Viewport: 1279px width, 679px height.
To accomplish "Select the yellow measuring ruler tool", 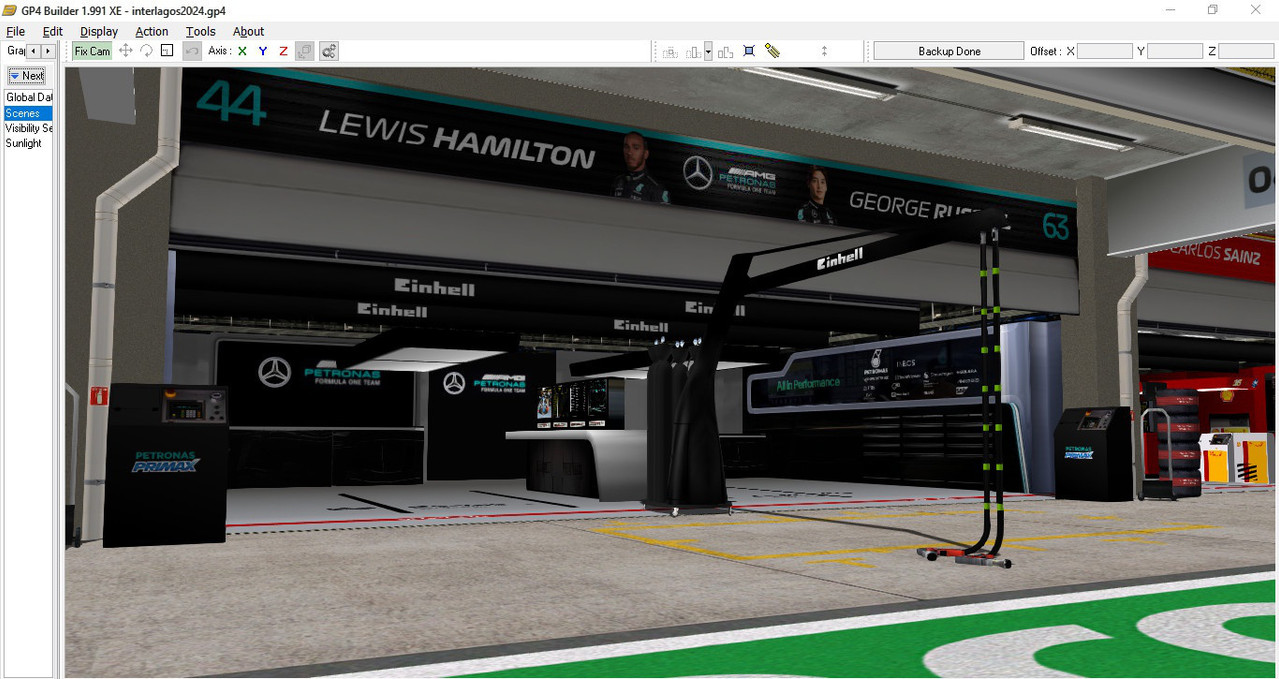I will tap(772, 51).
